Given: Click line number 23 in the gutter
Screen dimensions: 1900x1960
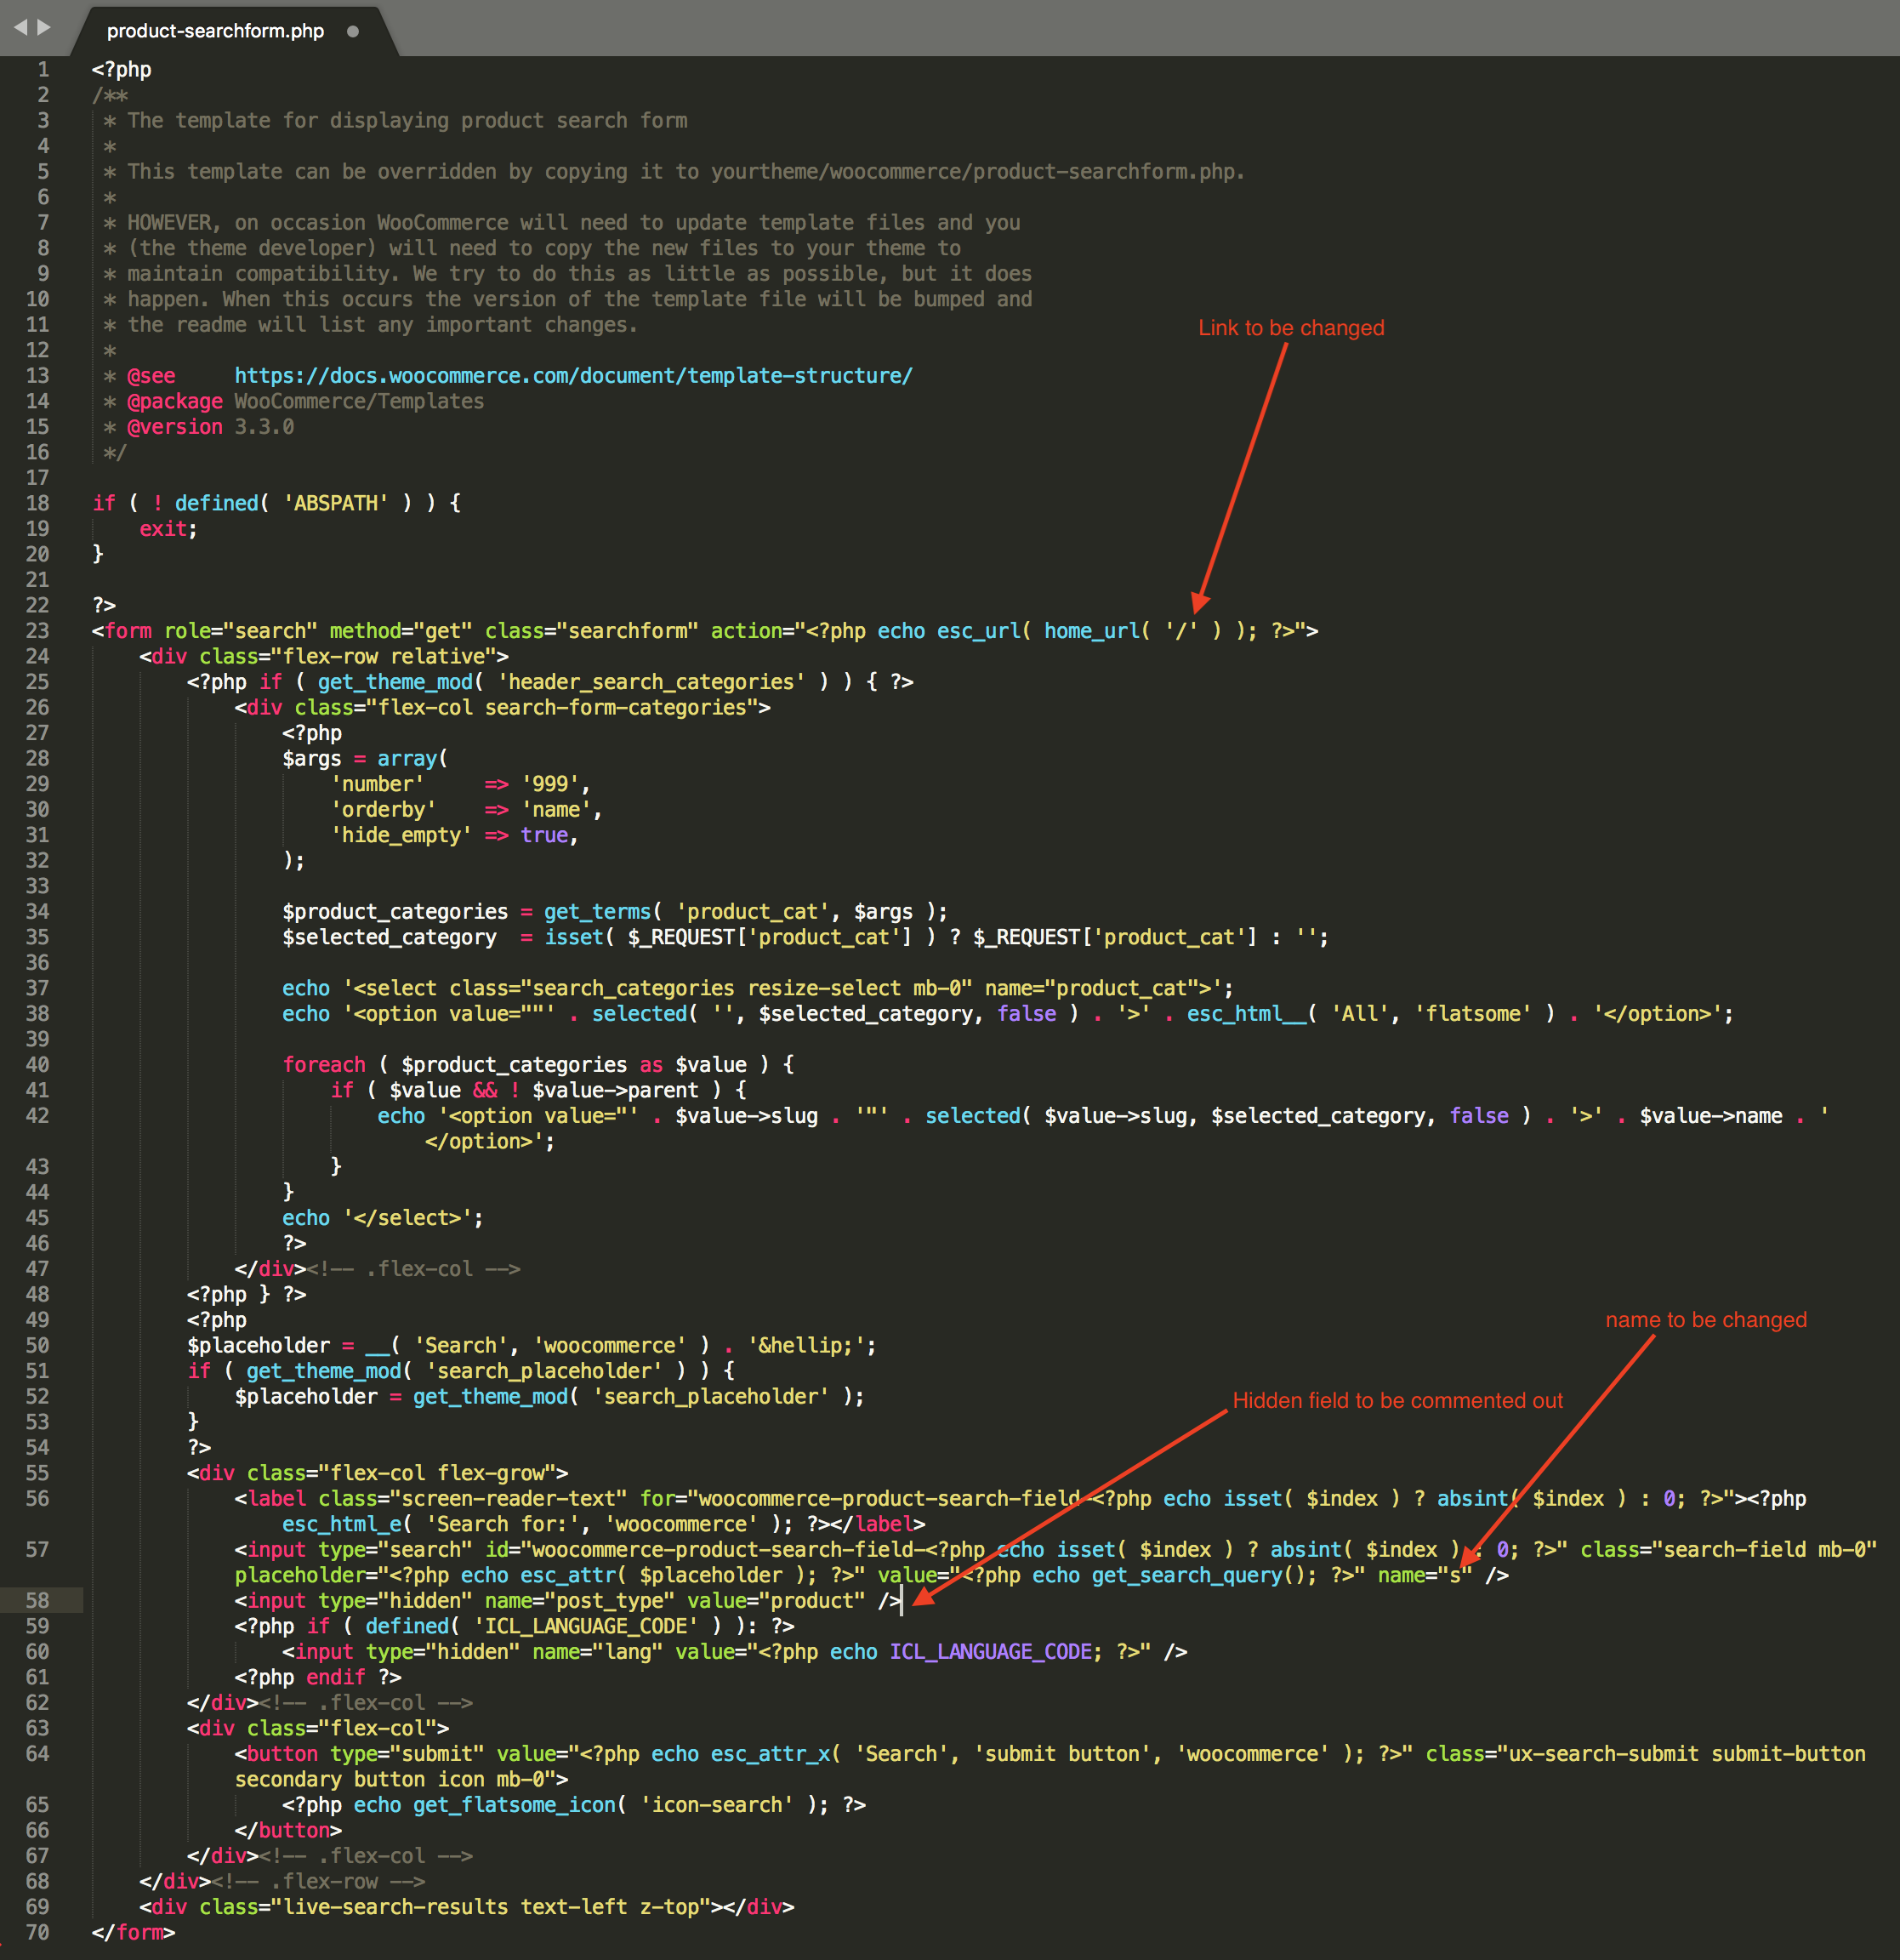Looking at the screenshot, I should [37, 631].
